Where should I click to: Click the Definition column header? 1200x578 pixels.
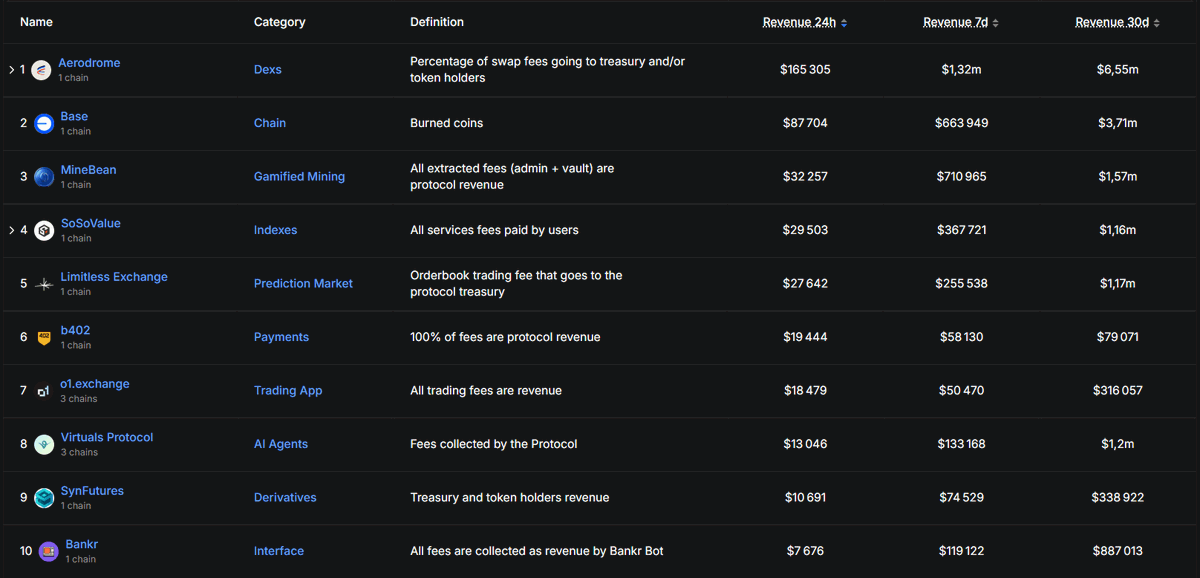coord(437,22)
